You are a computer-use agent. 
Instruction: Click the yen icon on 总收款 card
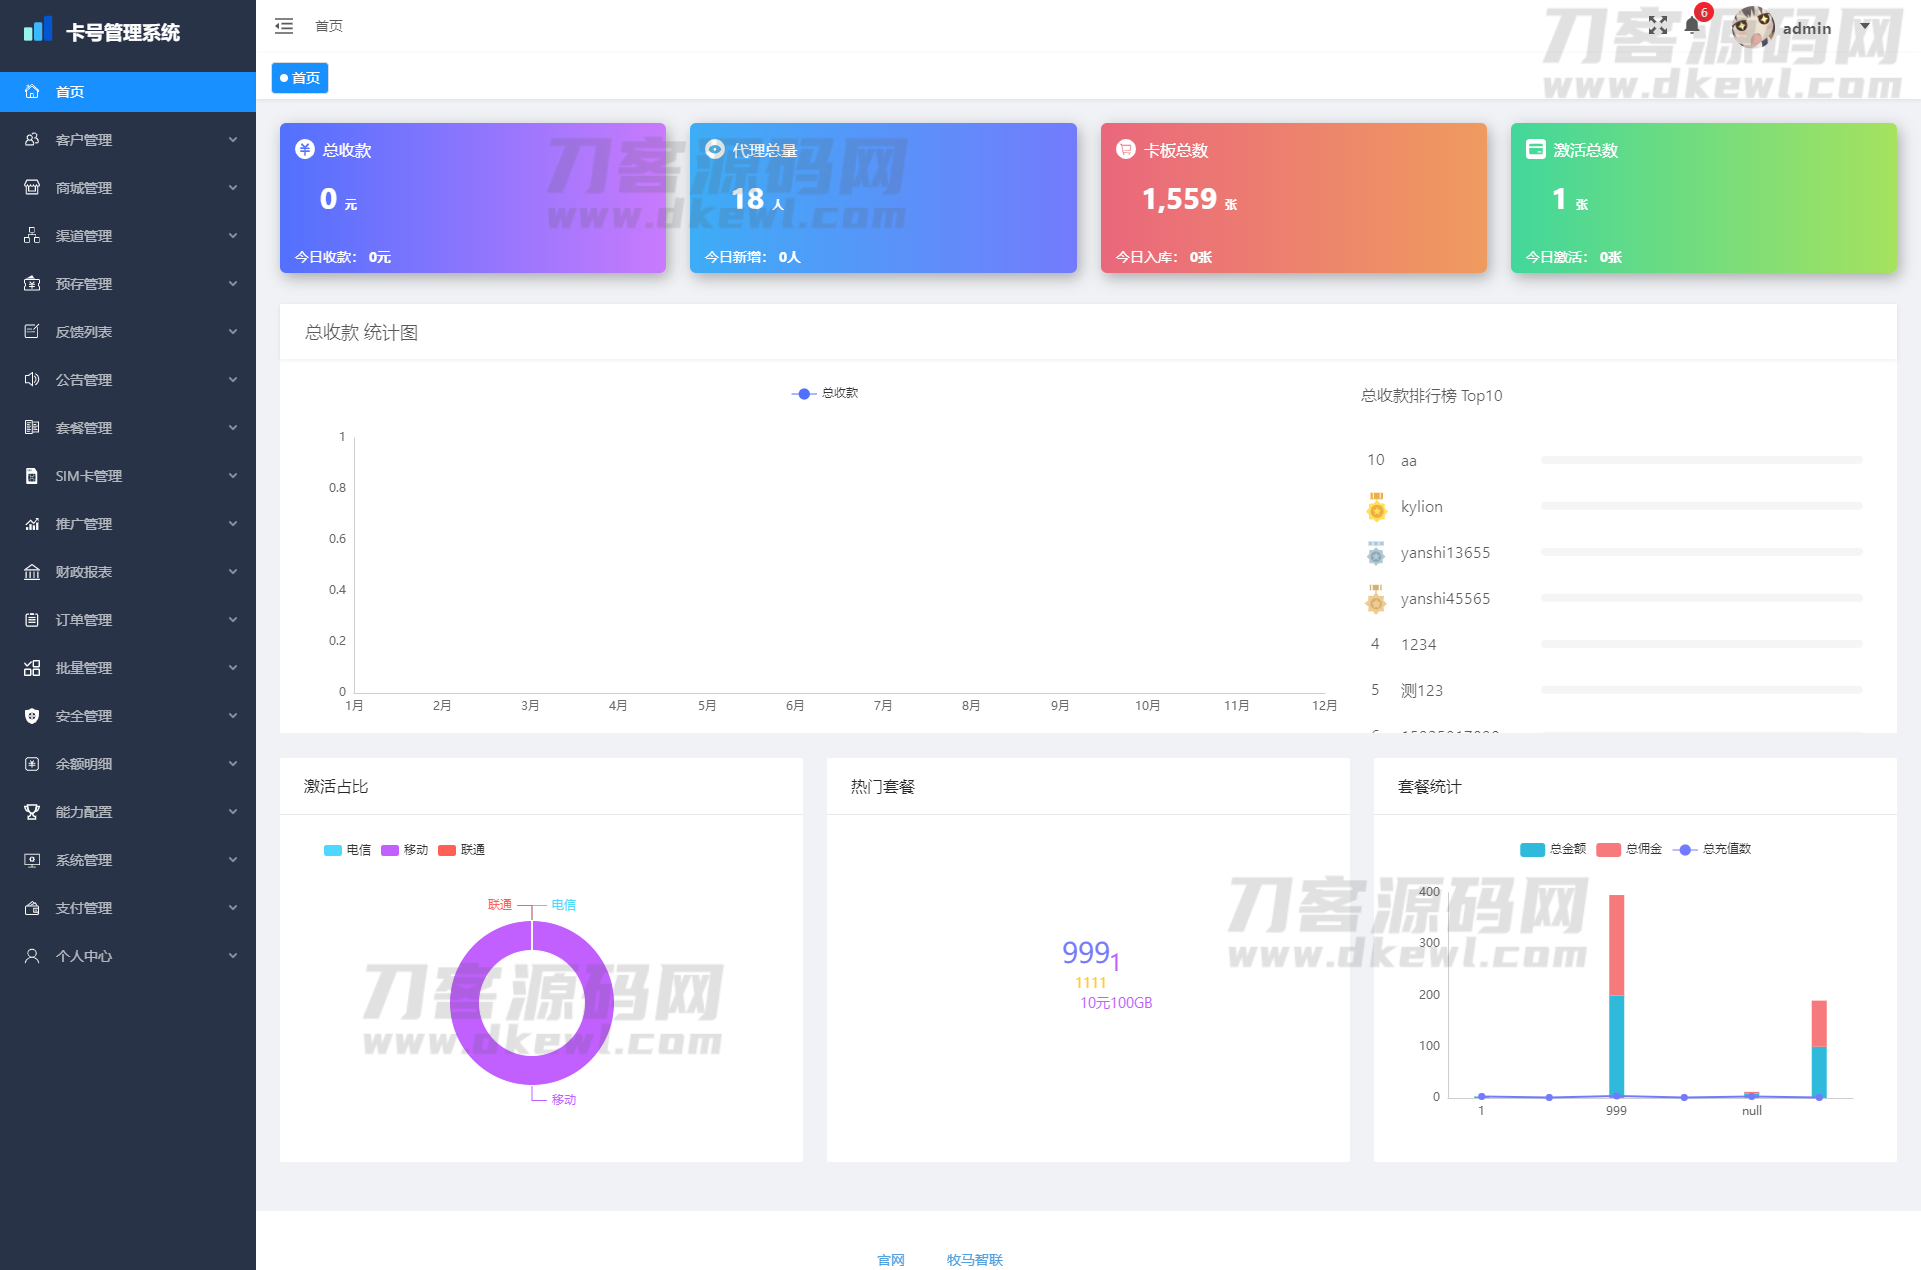[305, 149]
